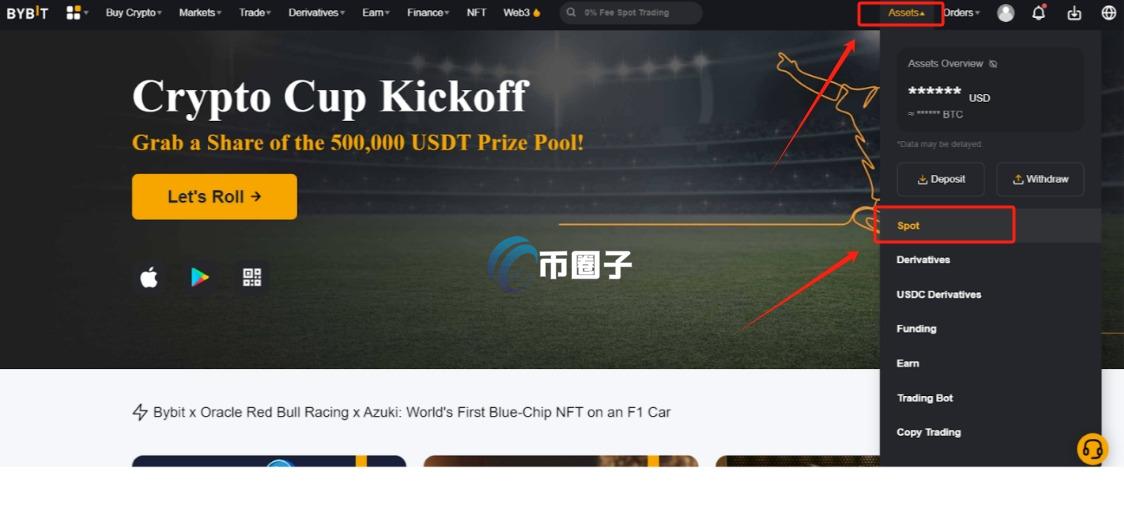Focus the 0% Fee Spot Trading search field
This screenshot has width=1124, height=530.
point(631,13)
